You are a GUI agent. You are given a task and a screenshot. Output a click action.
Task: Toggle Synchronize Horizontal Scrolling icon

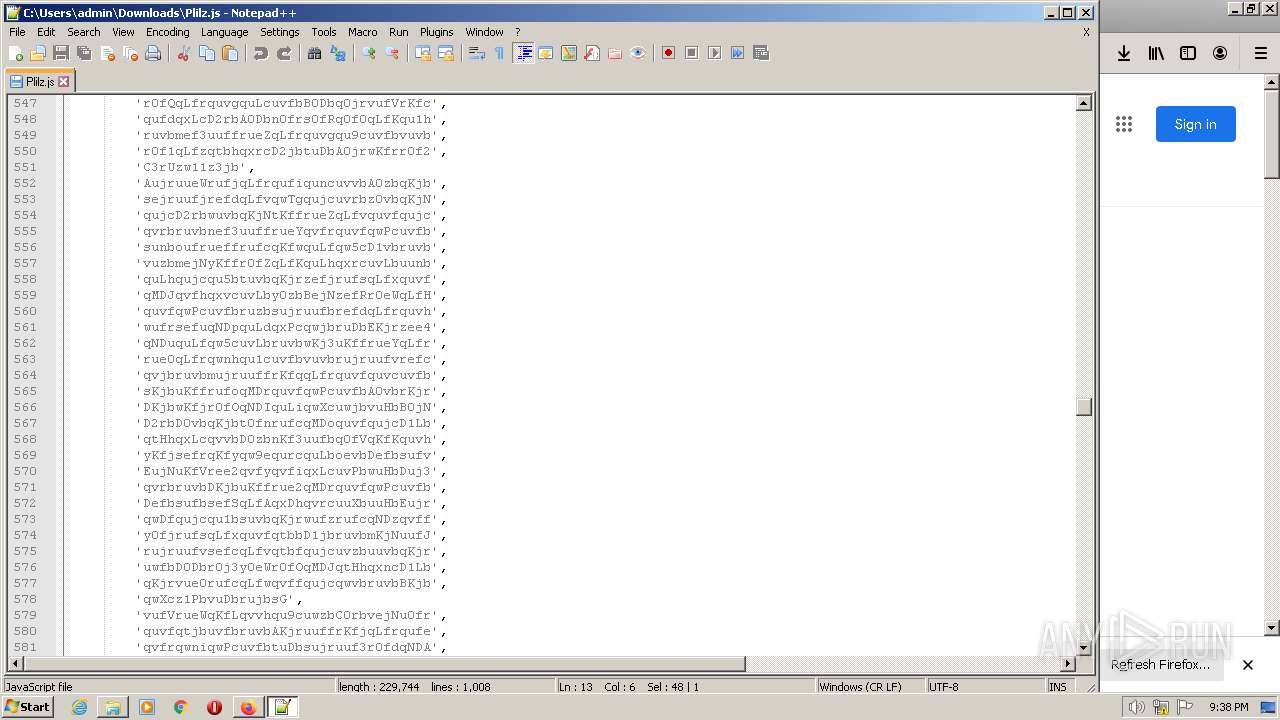click(x=446, y=53)
